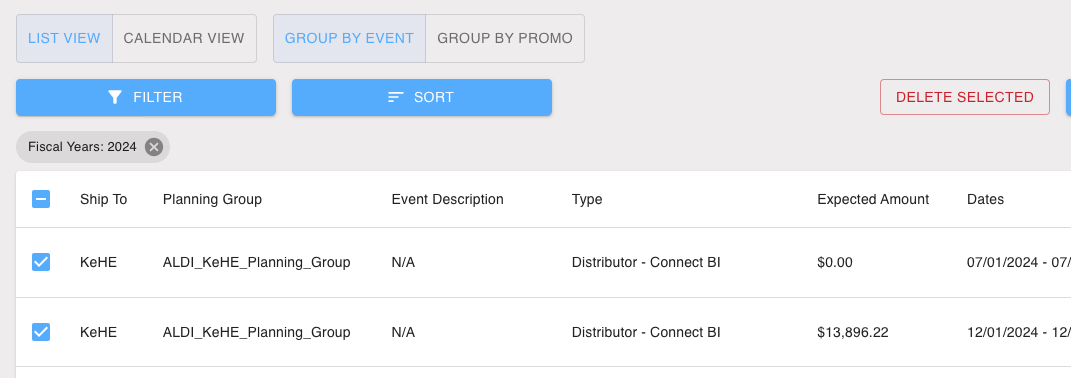Click the Fiscal Years: 2024 chip label
Image resolution: width=1071 pixels, height=378 pixels.
[x=82, y=147]
